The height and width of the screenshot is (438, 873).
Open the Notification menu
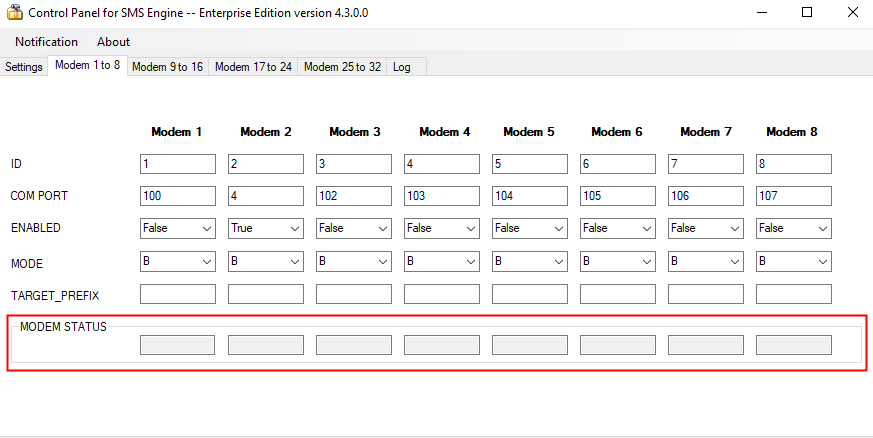(46, 42)
